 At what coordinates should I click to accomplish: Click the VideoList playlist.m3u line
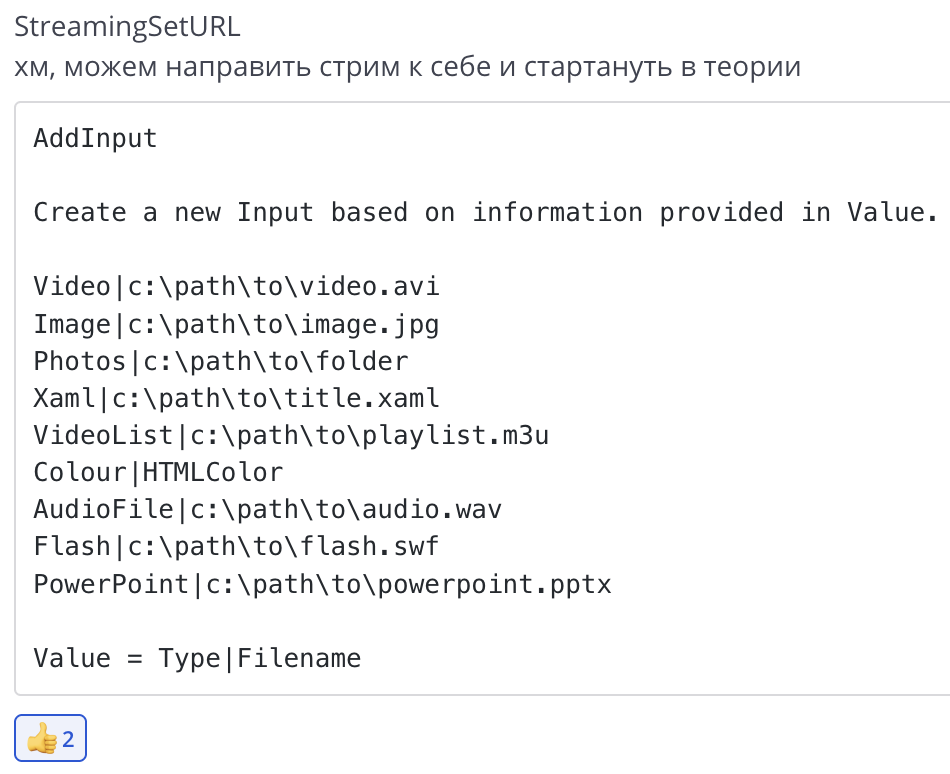tap(291, 435)
